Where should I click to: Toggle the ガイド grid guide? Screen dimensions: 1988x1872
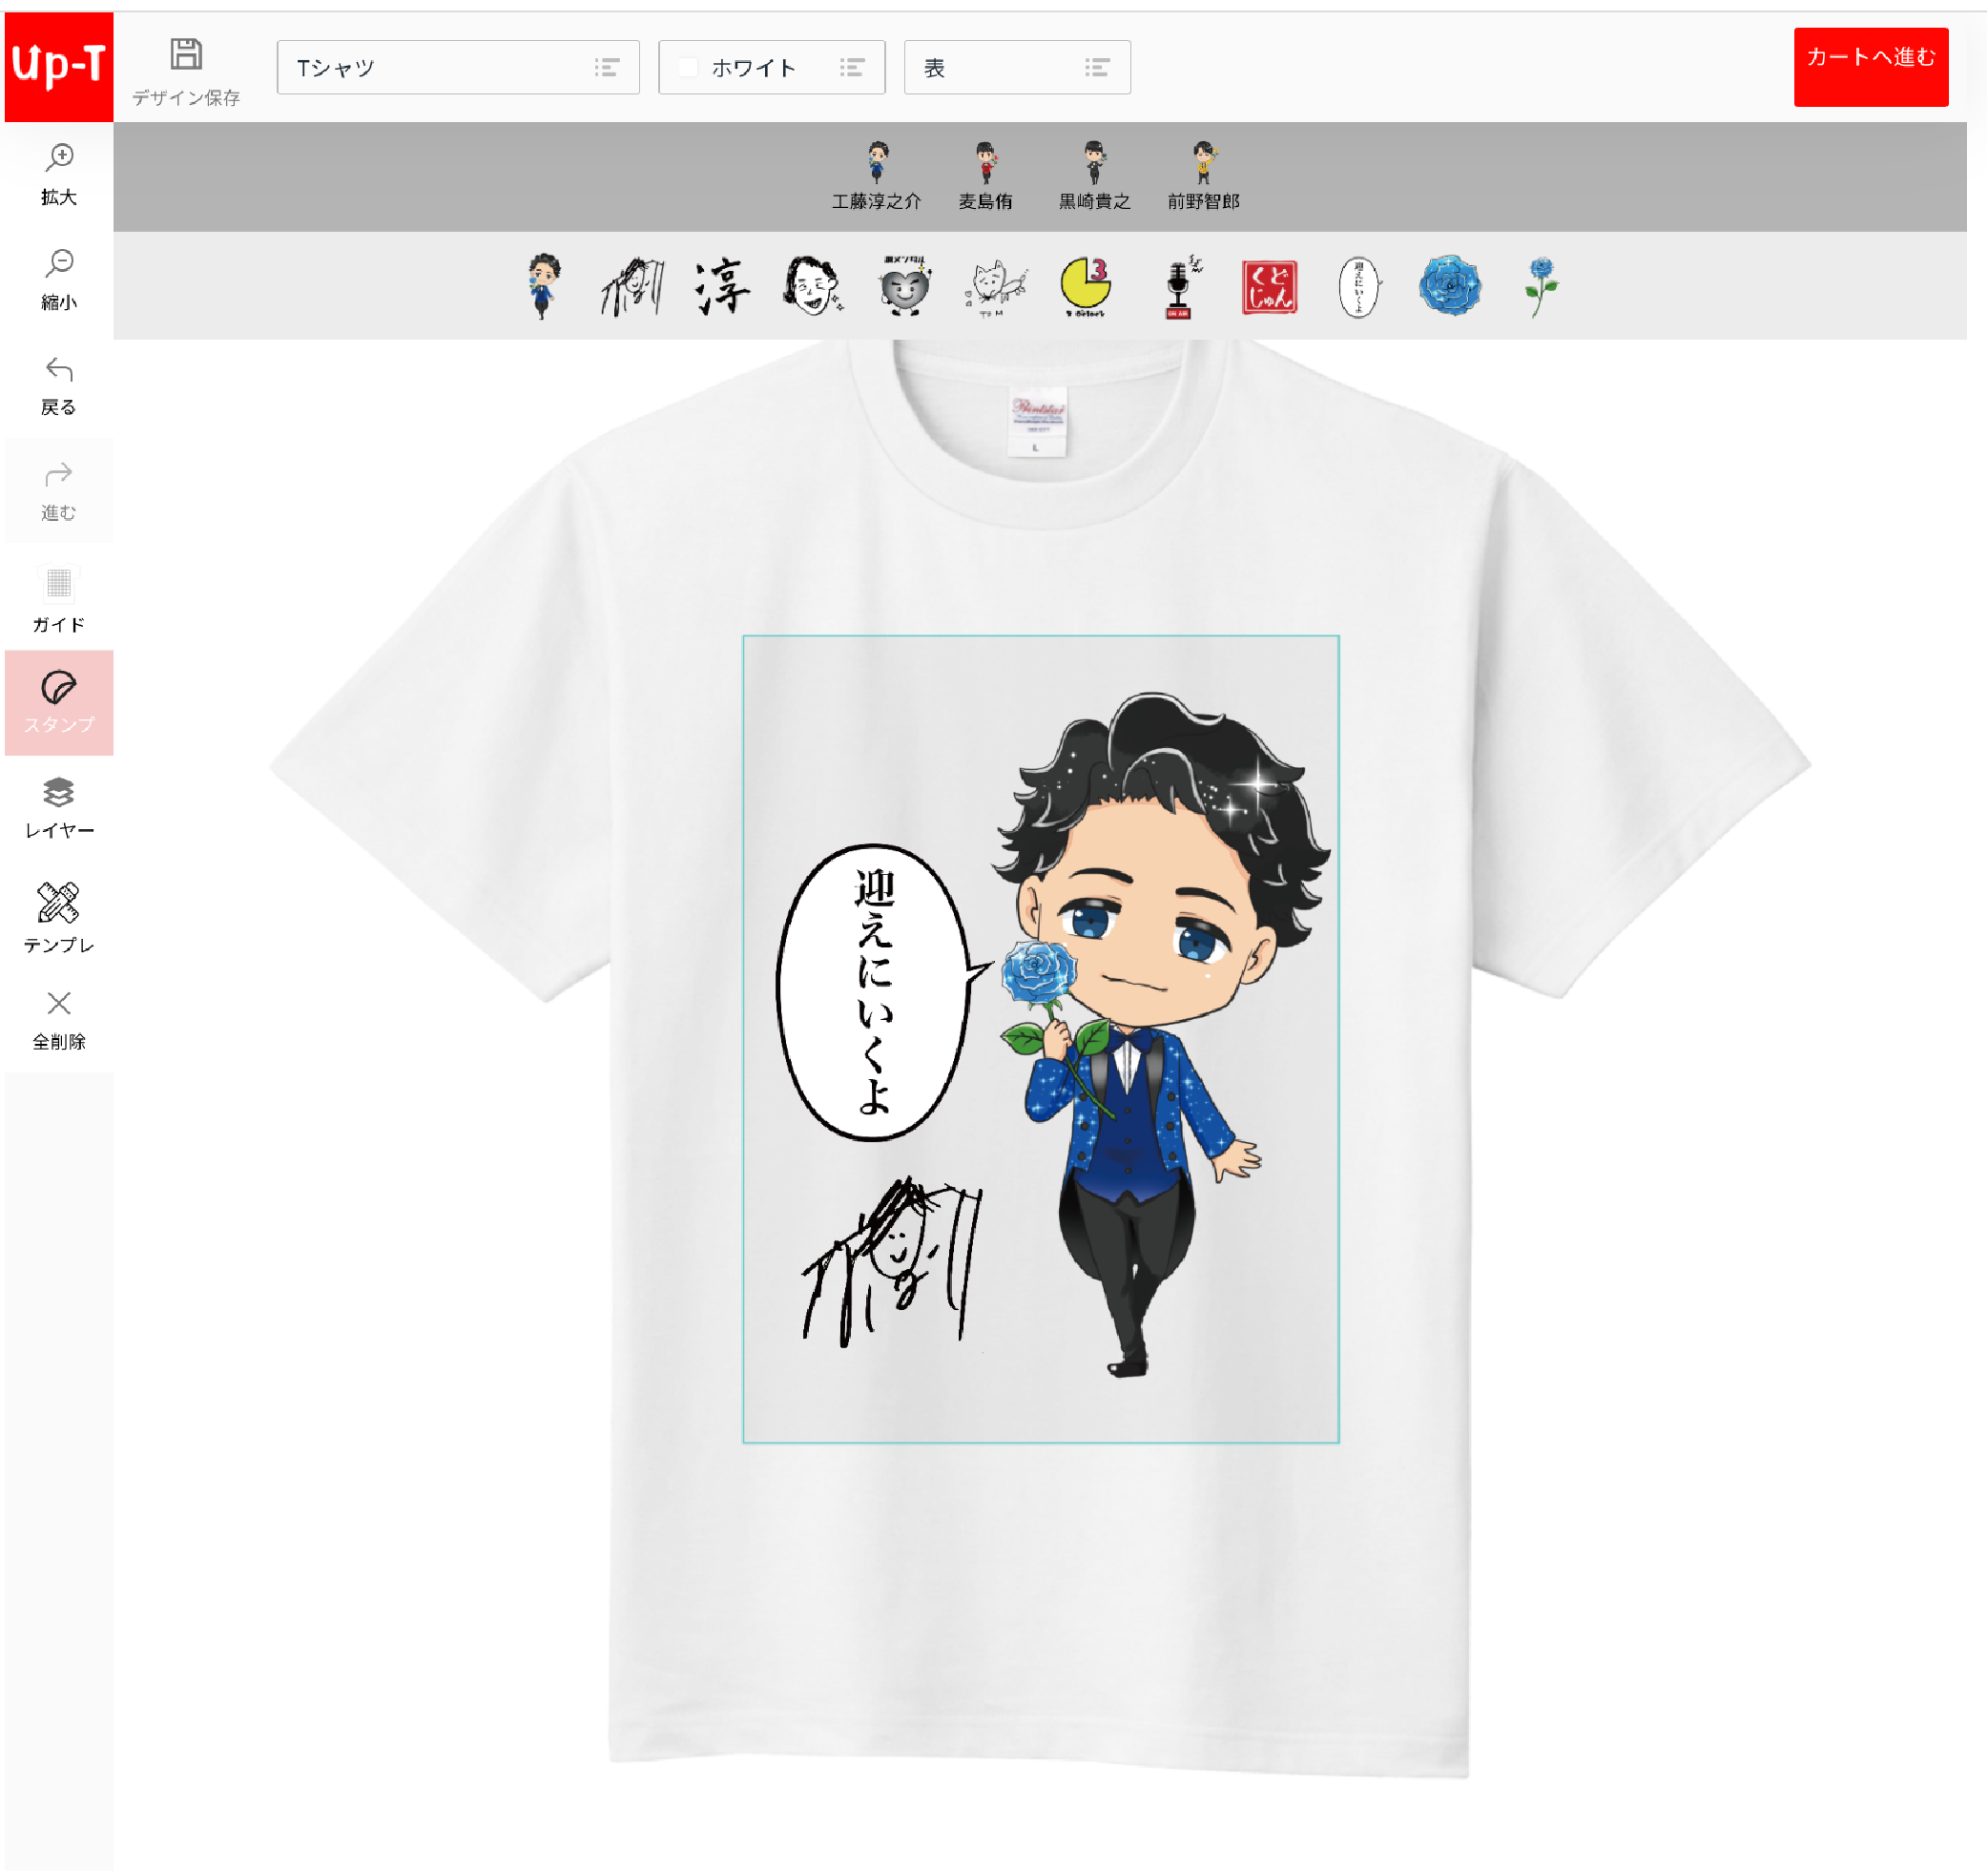tap(59, 584)
